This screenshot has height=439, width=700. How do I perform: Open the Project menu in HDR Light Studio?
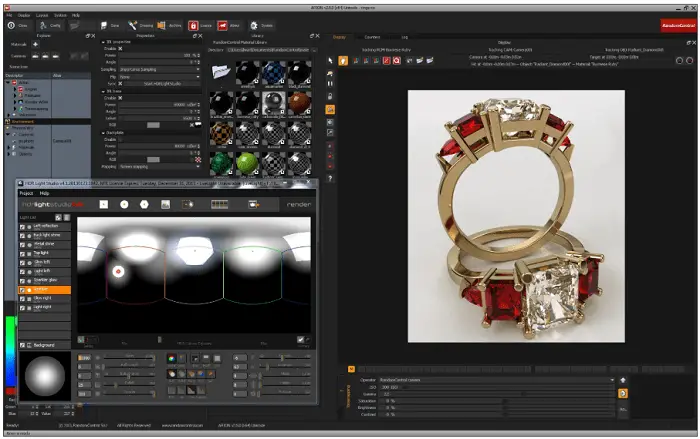26,193
